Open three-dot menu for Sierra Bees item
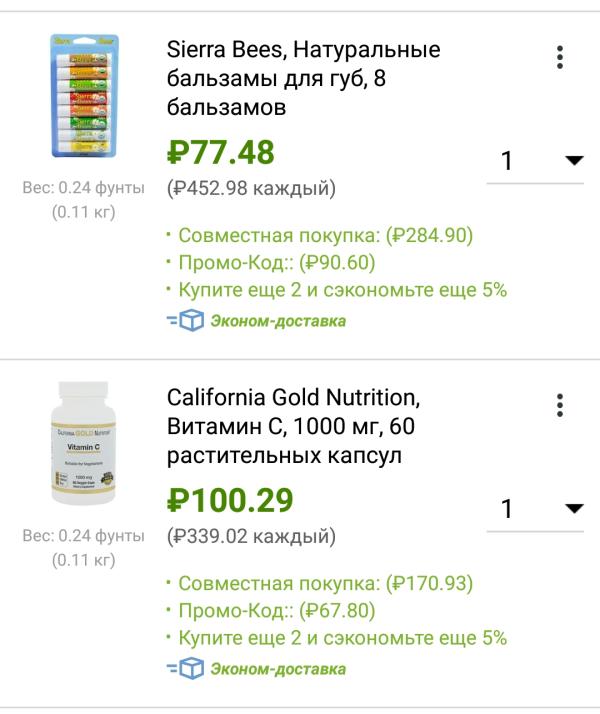The image size is (600, 714). click(x=560, y=57)
